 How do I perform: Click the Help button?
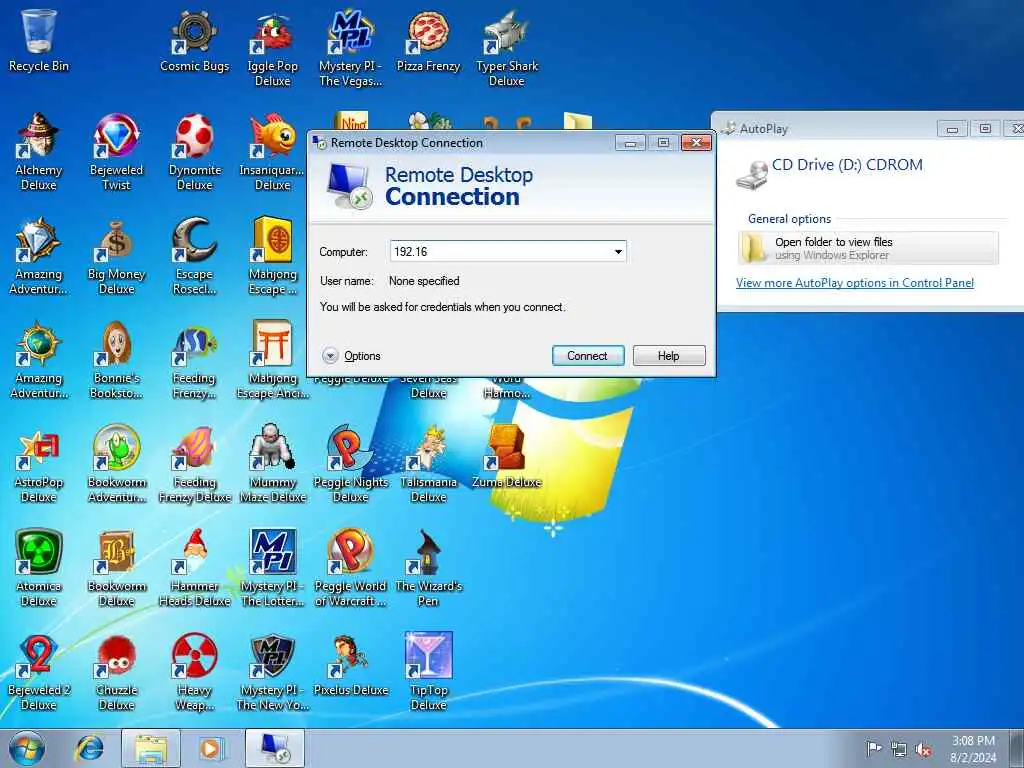click(x=669, y=356)
